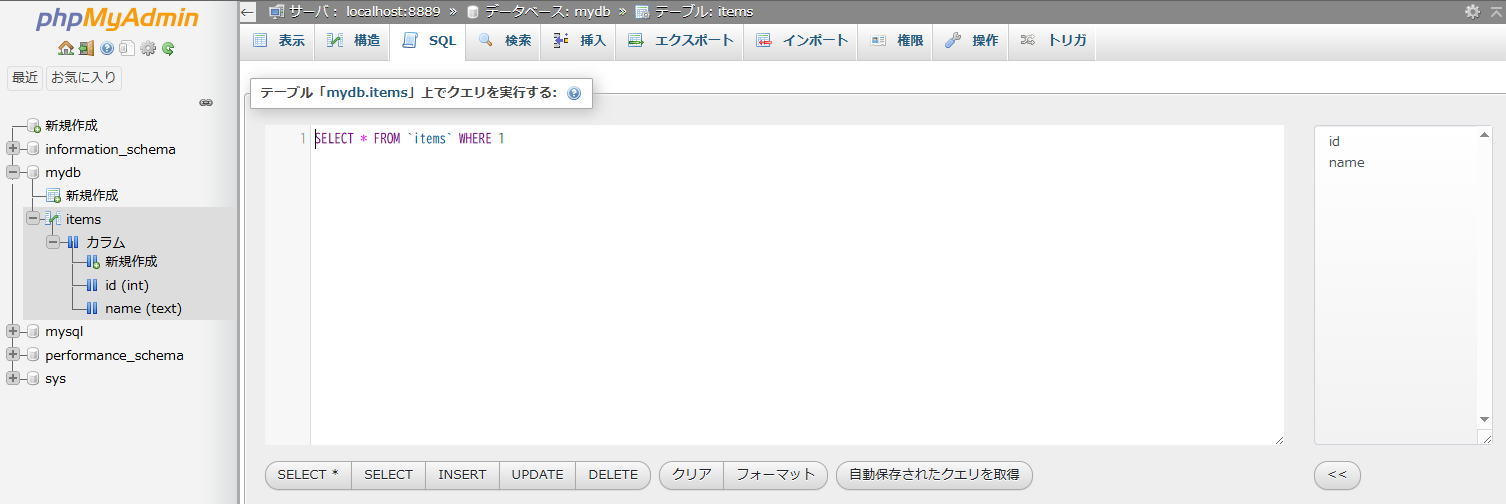Open the エクスポート (Export) tab

(x=680, y=41)
